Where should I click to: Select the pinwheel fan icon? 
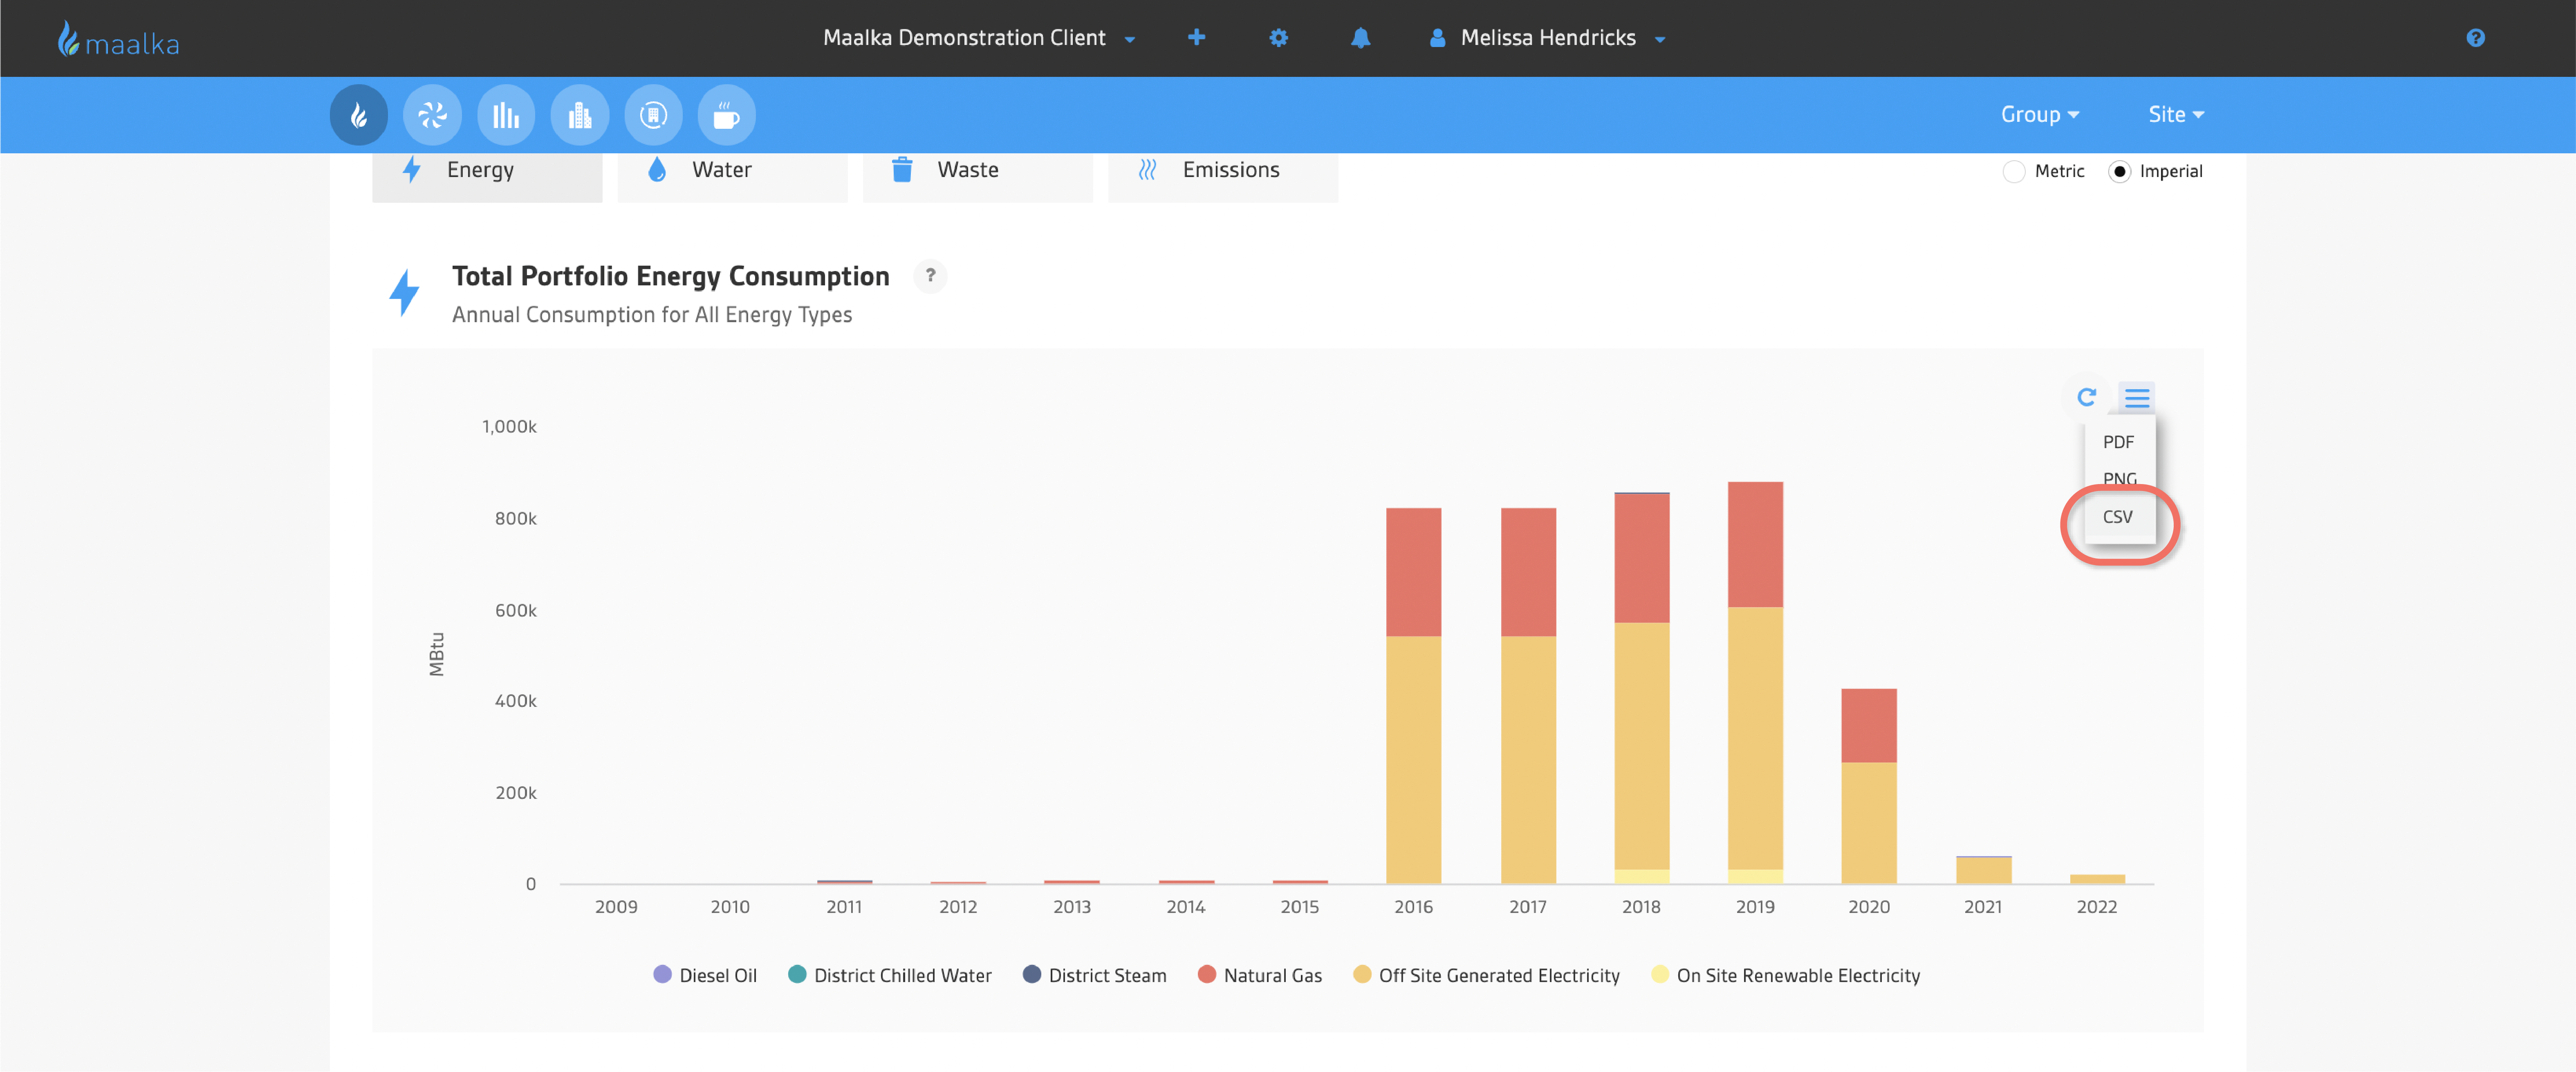[x=432, y=115]
